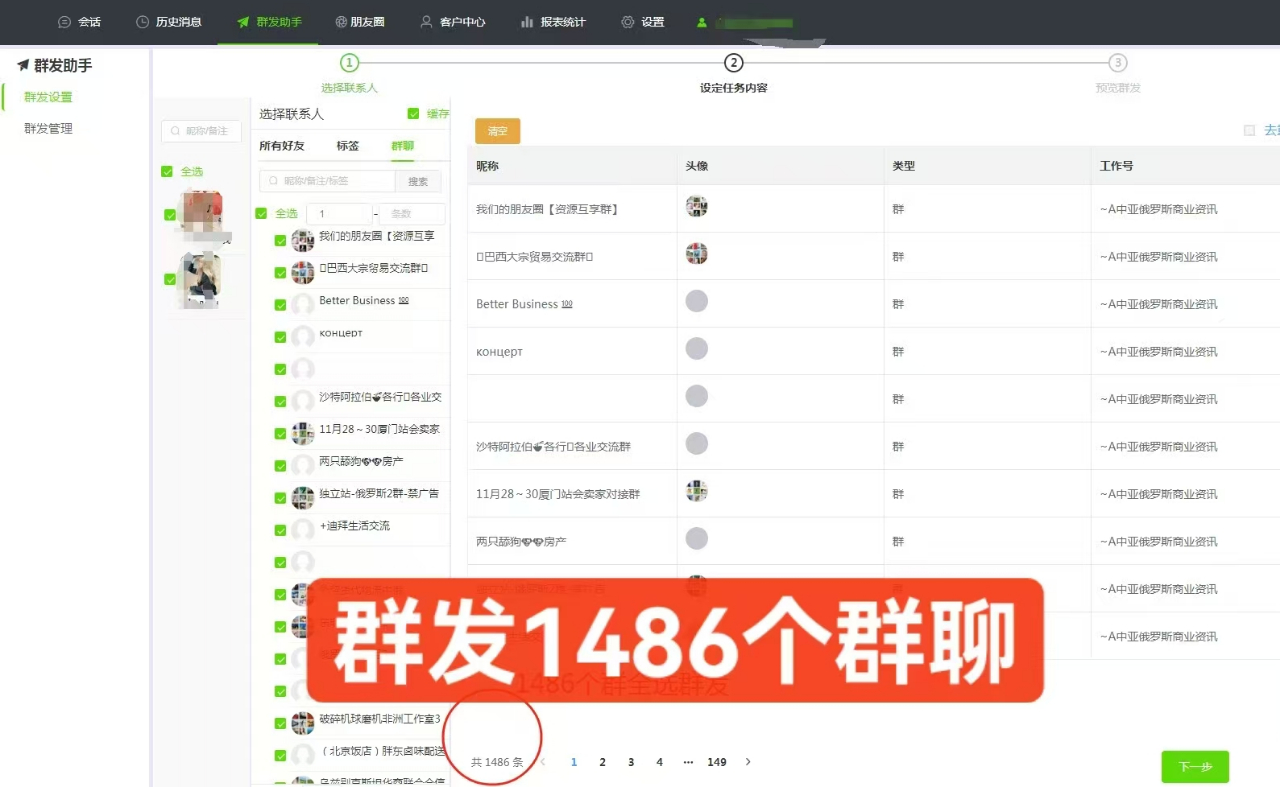
Task: Click the range start field showing 1
Action: click(339, 214)
